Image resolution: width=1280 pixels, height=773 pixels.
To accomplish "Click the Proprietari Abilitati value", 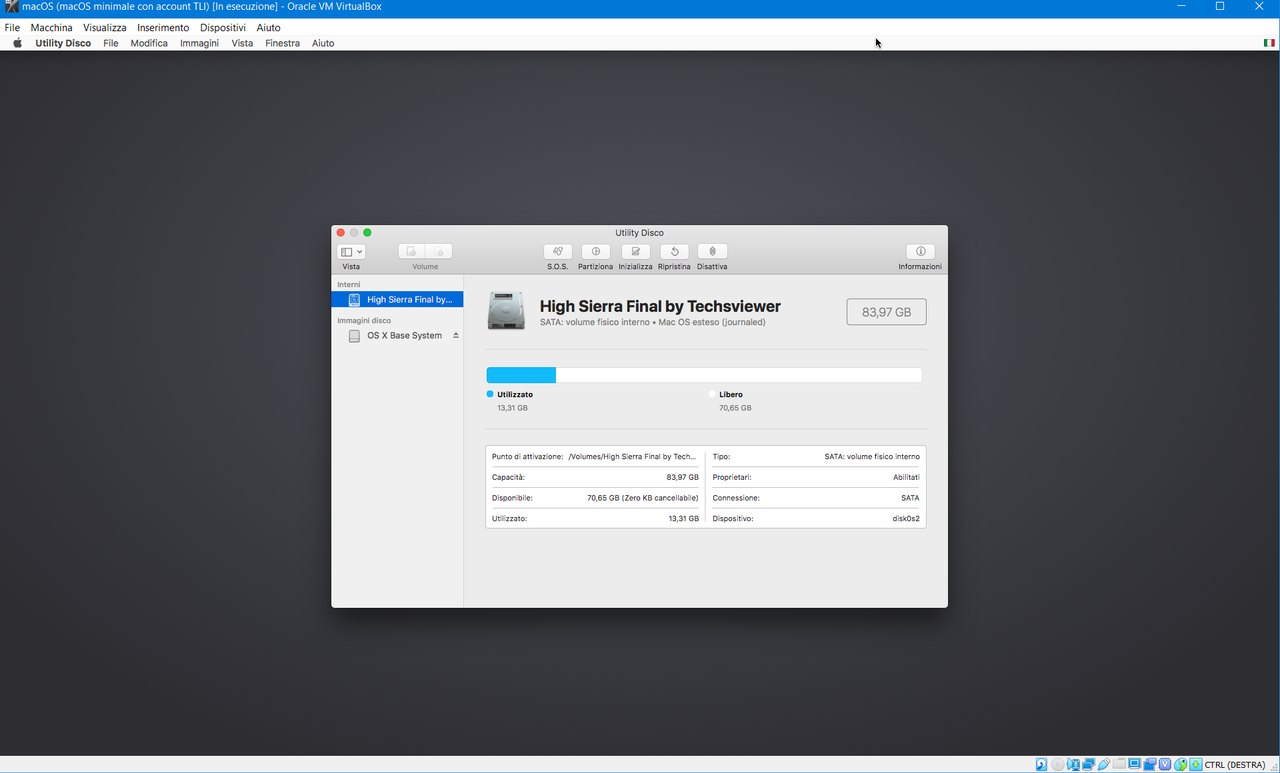I will pyautogui.click(x=906, y=477).
